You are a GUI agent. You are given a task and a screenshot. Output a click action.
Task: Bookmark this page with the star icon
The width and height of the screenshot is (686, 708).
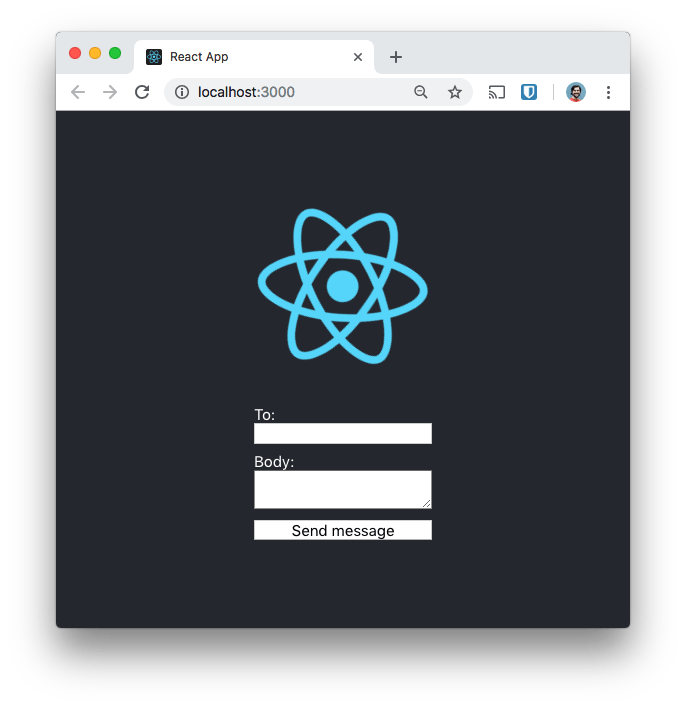pyautogui.click(x=455, y=92)
